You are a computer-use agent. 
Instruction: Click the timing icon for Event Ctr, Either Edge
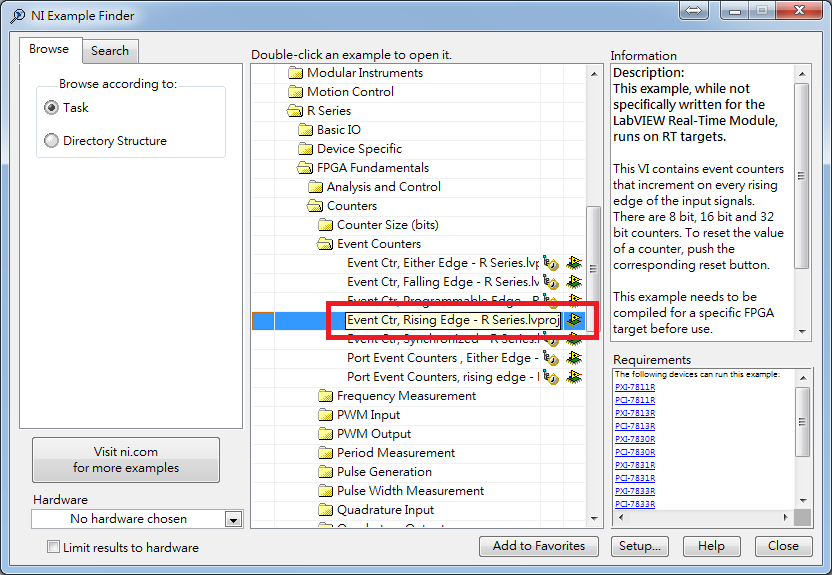tap(551, 263)
